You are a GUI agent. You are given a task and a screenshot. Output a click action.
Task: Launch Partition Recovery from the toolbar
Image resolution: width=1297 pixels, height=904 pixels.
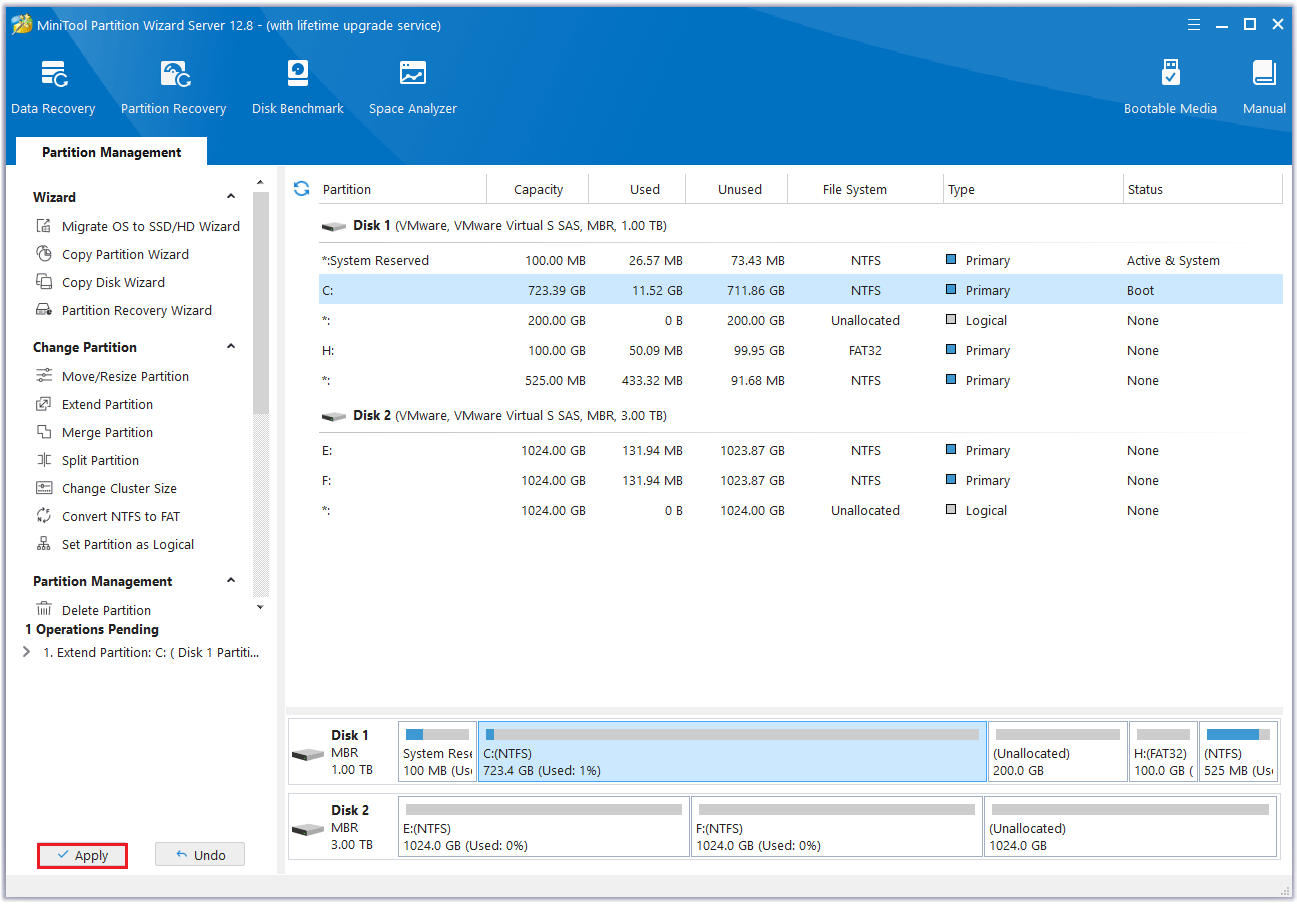(x=173, y=88)
